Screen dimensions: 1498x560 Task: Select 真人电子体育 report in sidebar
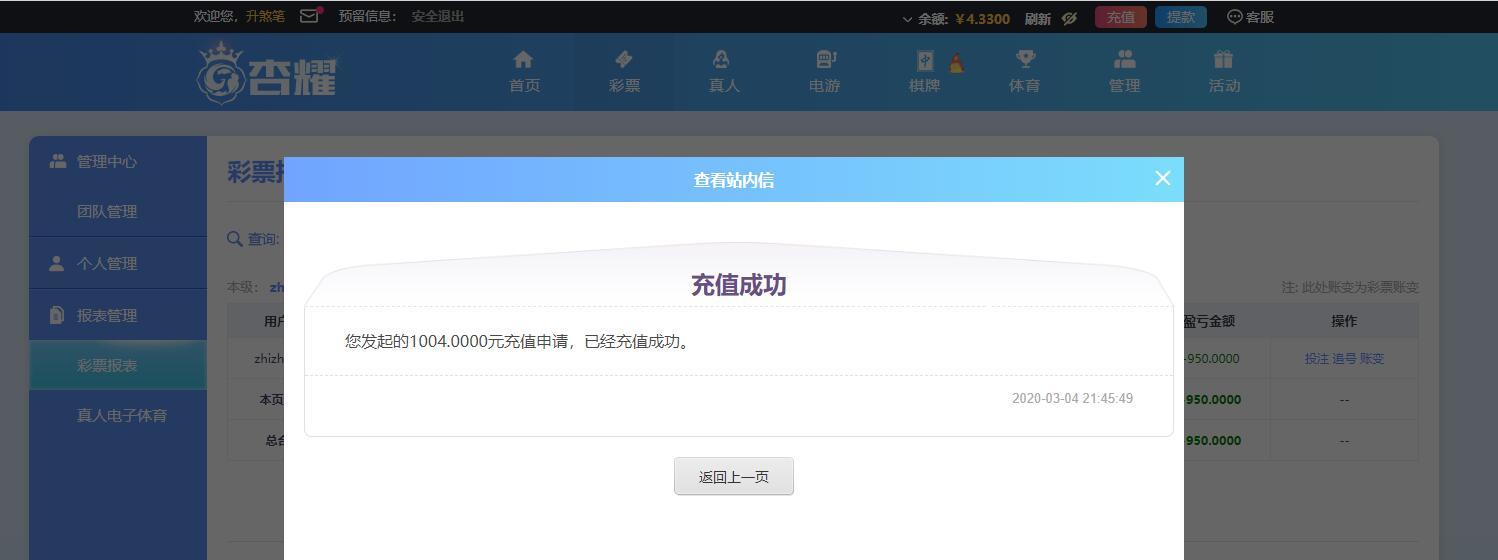tap(121, 415)
